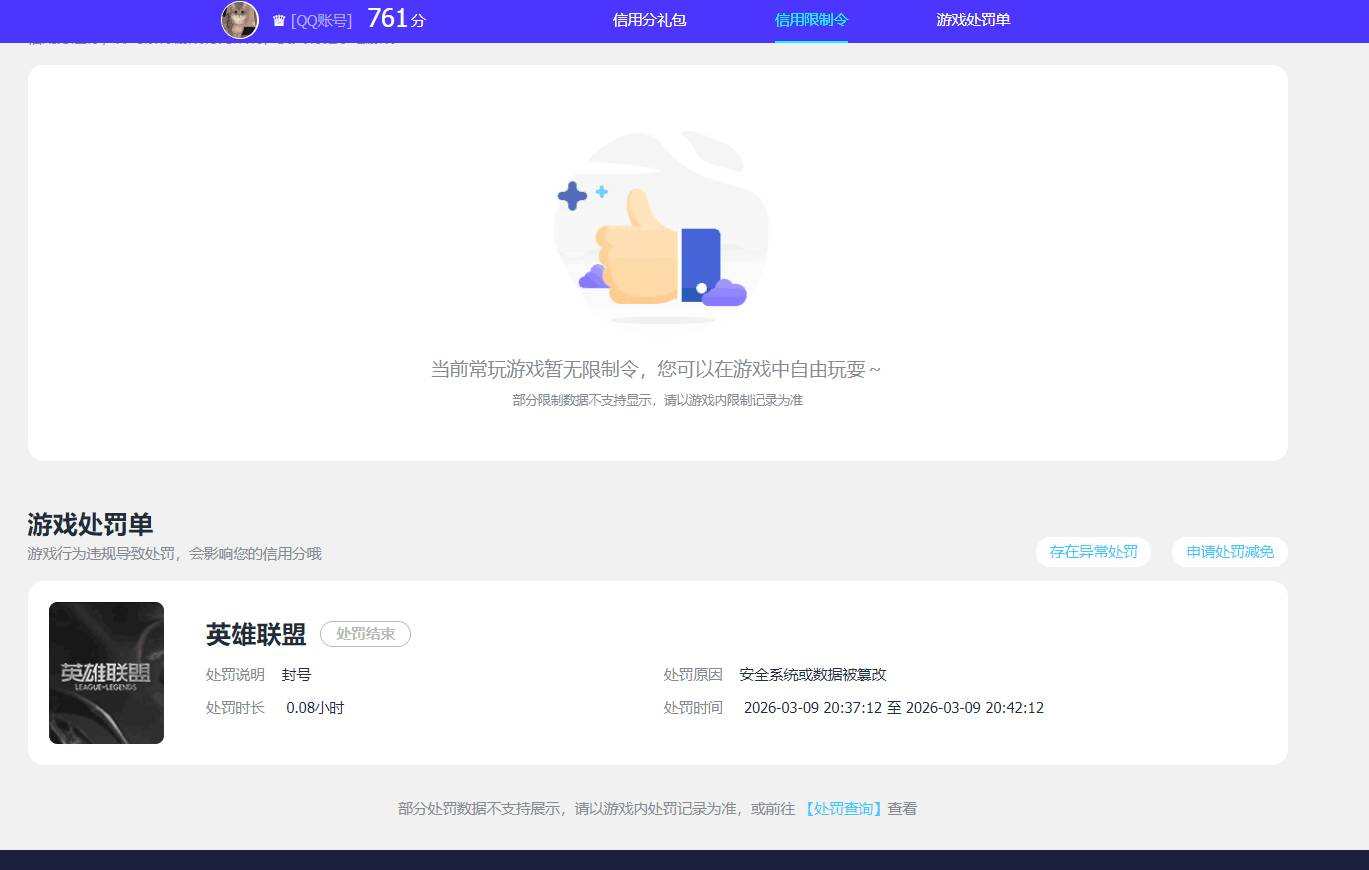Click the thumbs-up illustration
Image resolution: width=1369 pixels, height=870 pixels.
(661, 227)
